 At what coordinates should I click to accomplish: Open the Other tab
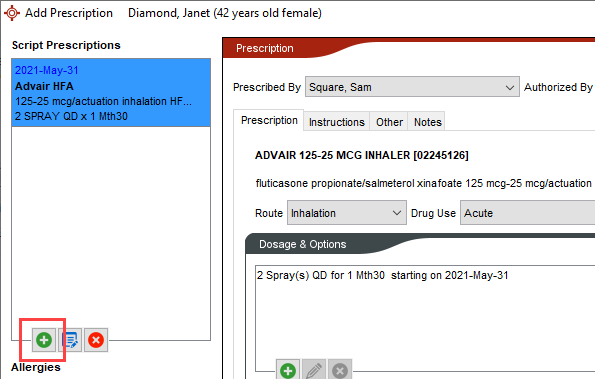[x=389, y=122]
